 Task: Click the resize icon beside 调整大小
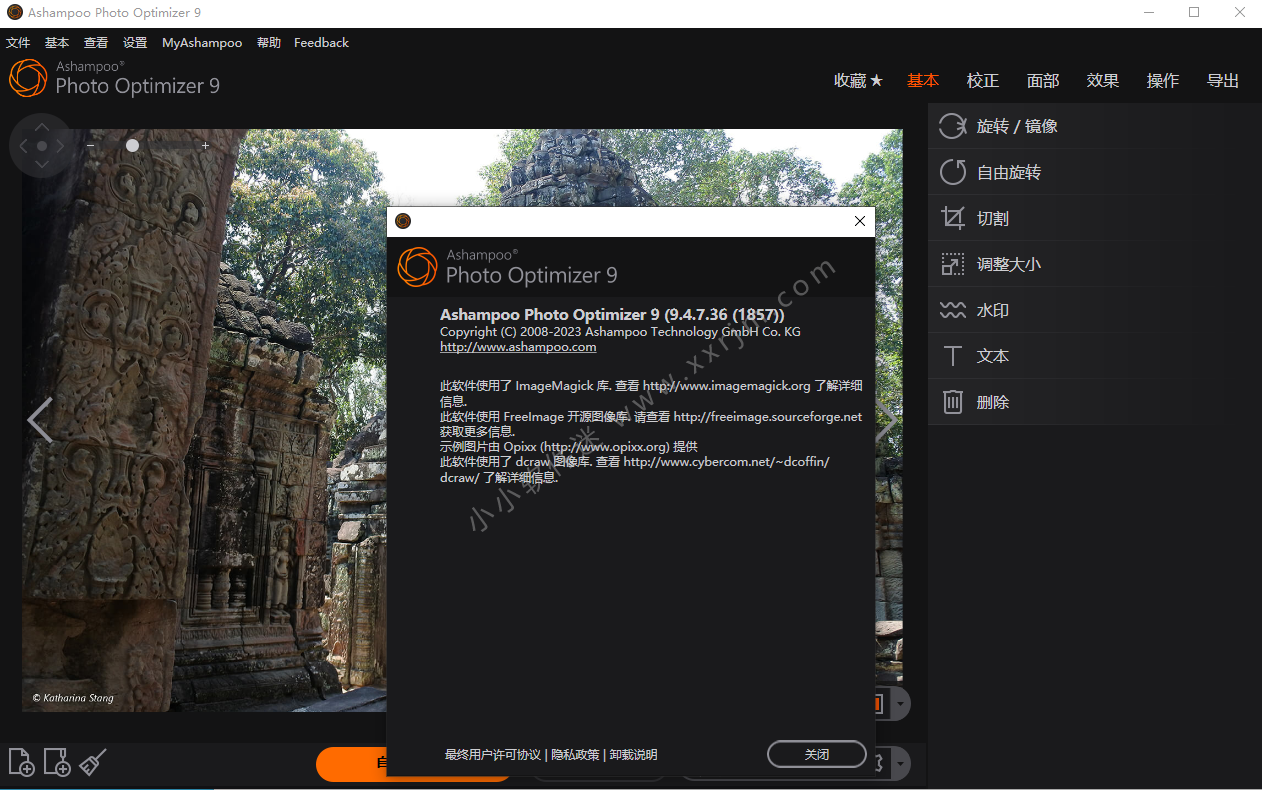pos(952,264)
